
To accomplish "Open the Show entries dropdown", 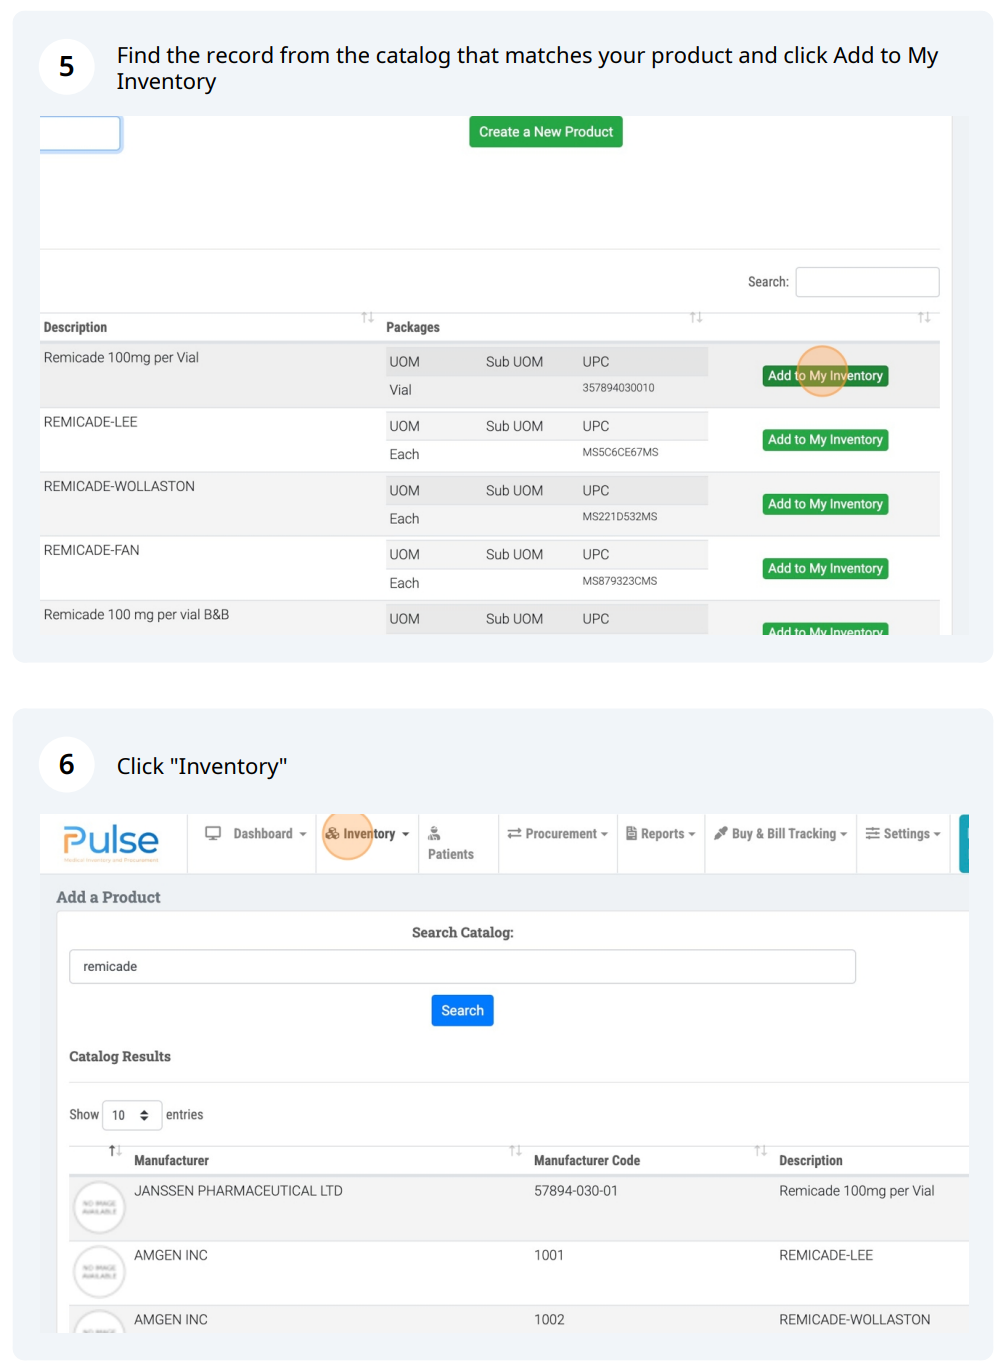I will [x=132, y=1115].
